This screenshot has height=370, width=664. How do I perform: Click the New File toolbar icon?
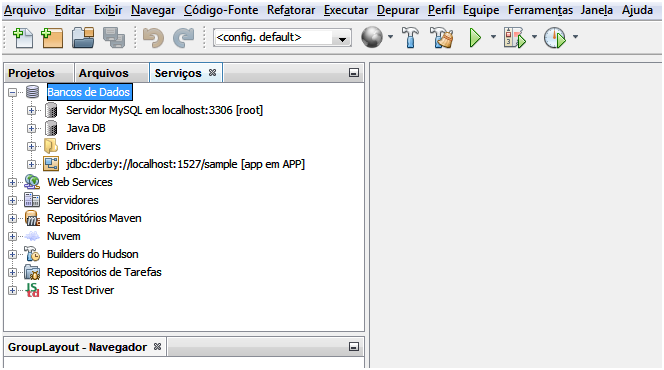(23, 37)
